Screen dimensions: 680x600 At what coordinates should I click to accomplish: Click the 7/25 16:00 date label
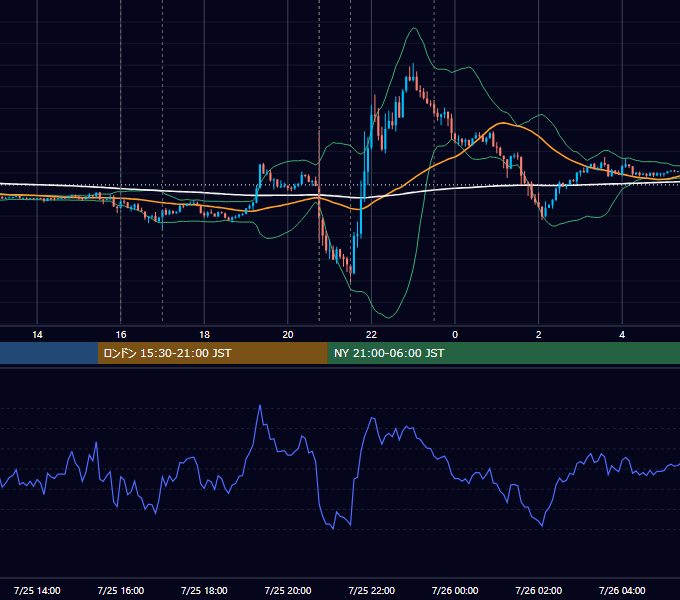point(121,590)
